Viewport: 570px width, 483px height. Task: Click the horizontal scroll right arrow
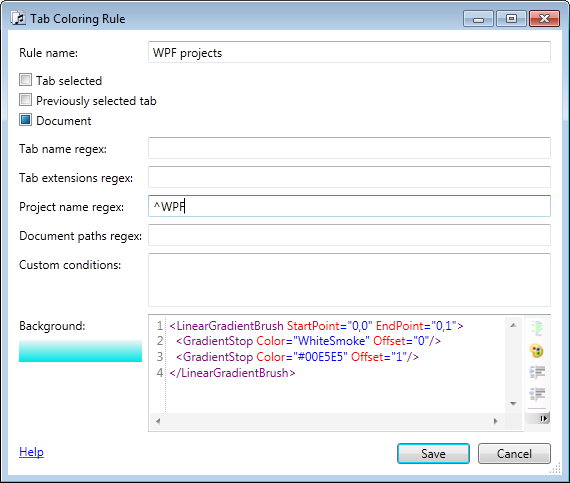coord(495,421)
